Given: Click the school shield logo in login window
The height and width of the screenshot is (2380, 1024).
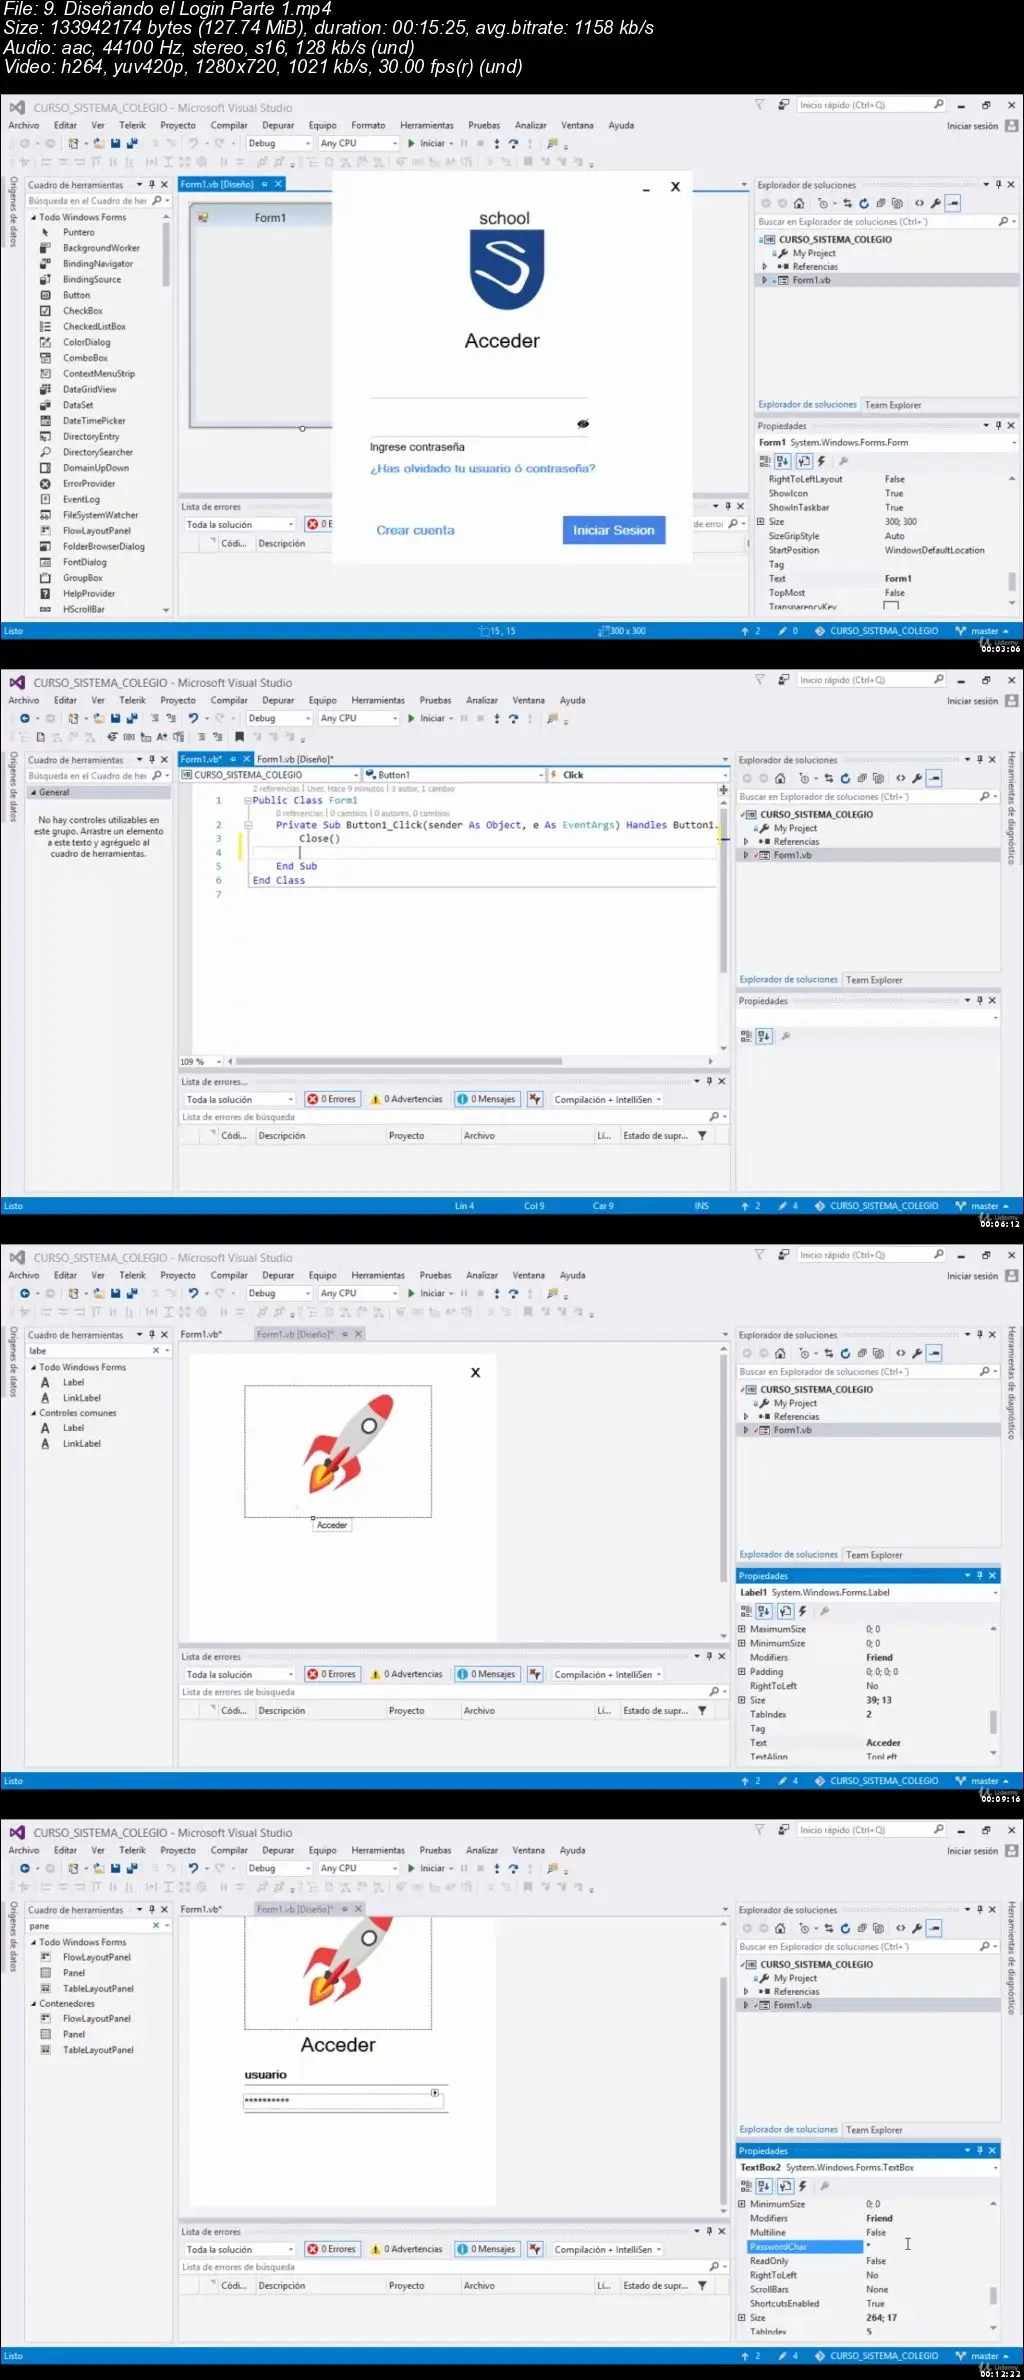Looking at the screenshot, I should 507,270.
